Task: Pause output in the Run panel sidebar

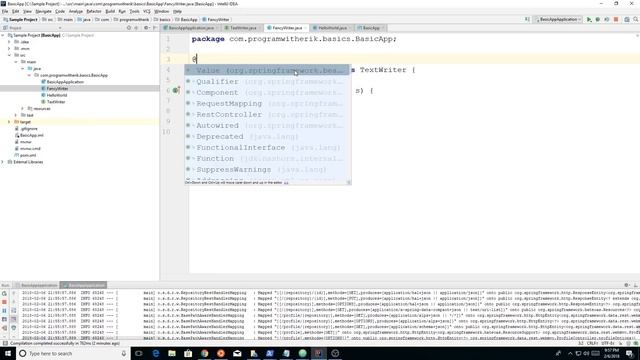Action: pyautogui.click(x=4, y=311)
